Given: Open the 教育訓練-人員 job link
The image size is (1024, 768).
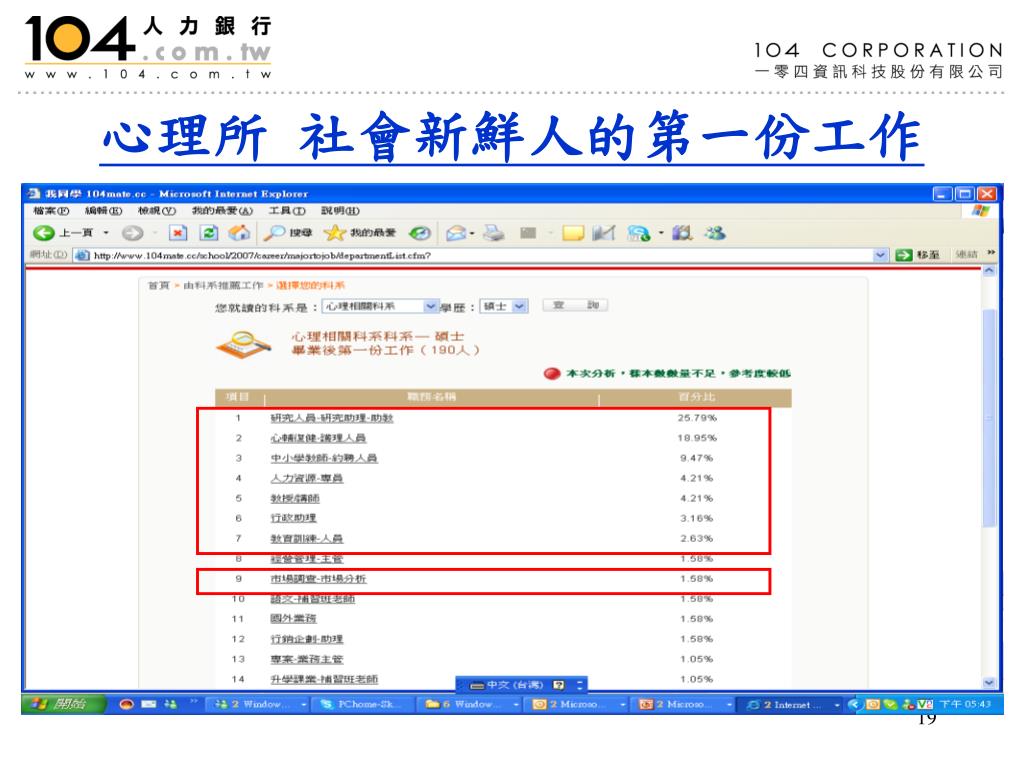Looking at the screenshot, I should pos(306,539).
